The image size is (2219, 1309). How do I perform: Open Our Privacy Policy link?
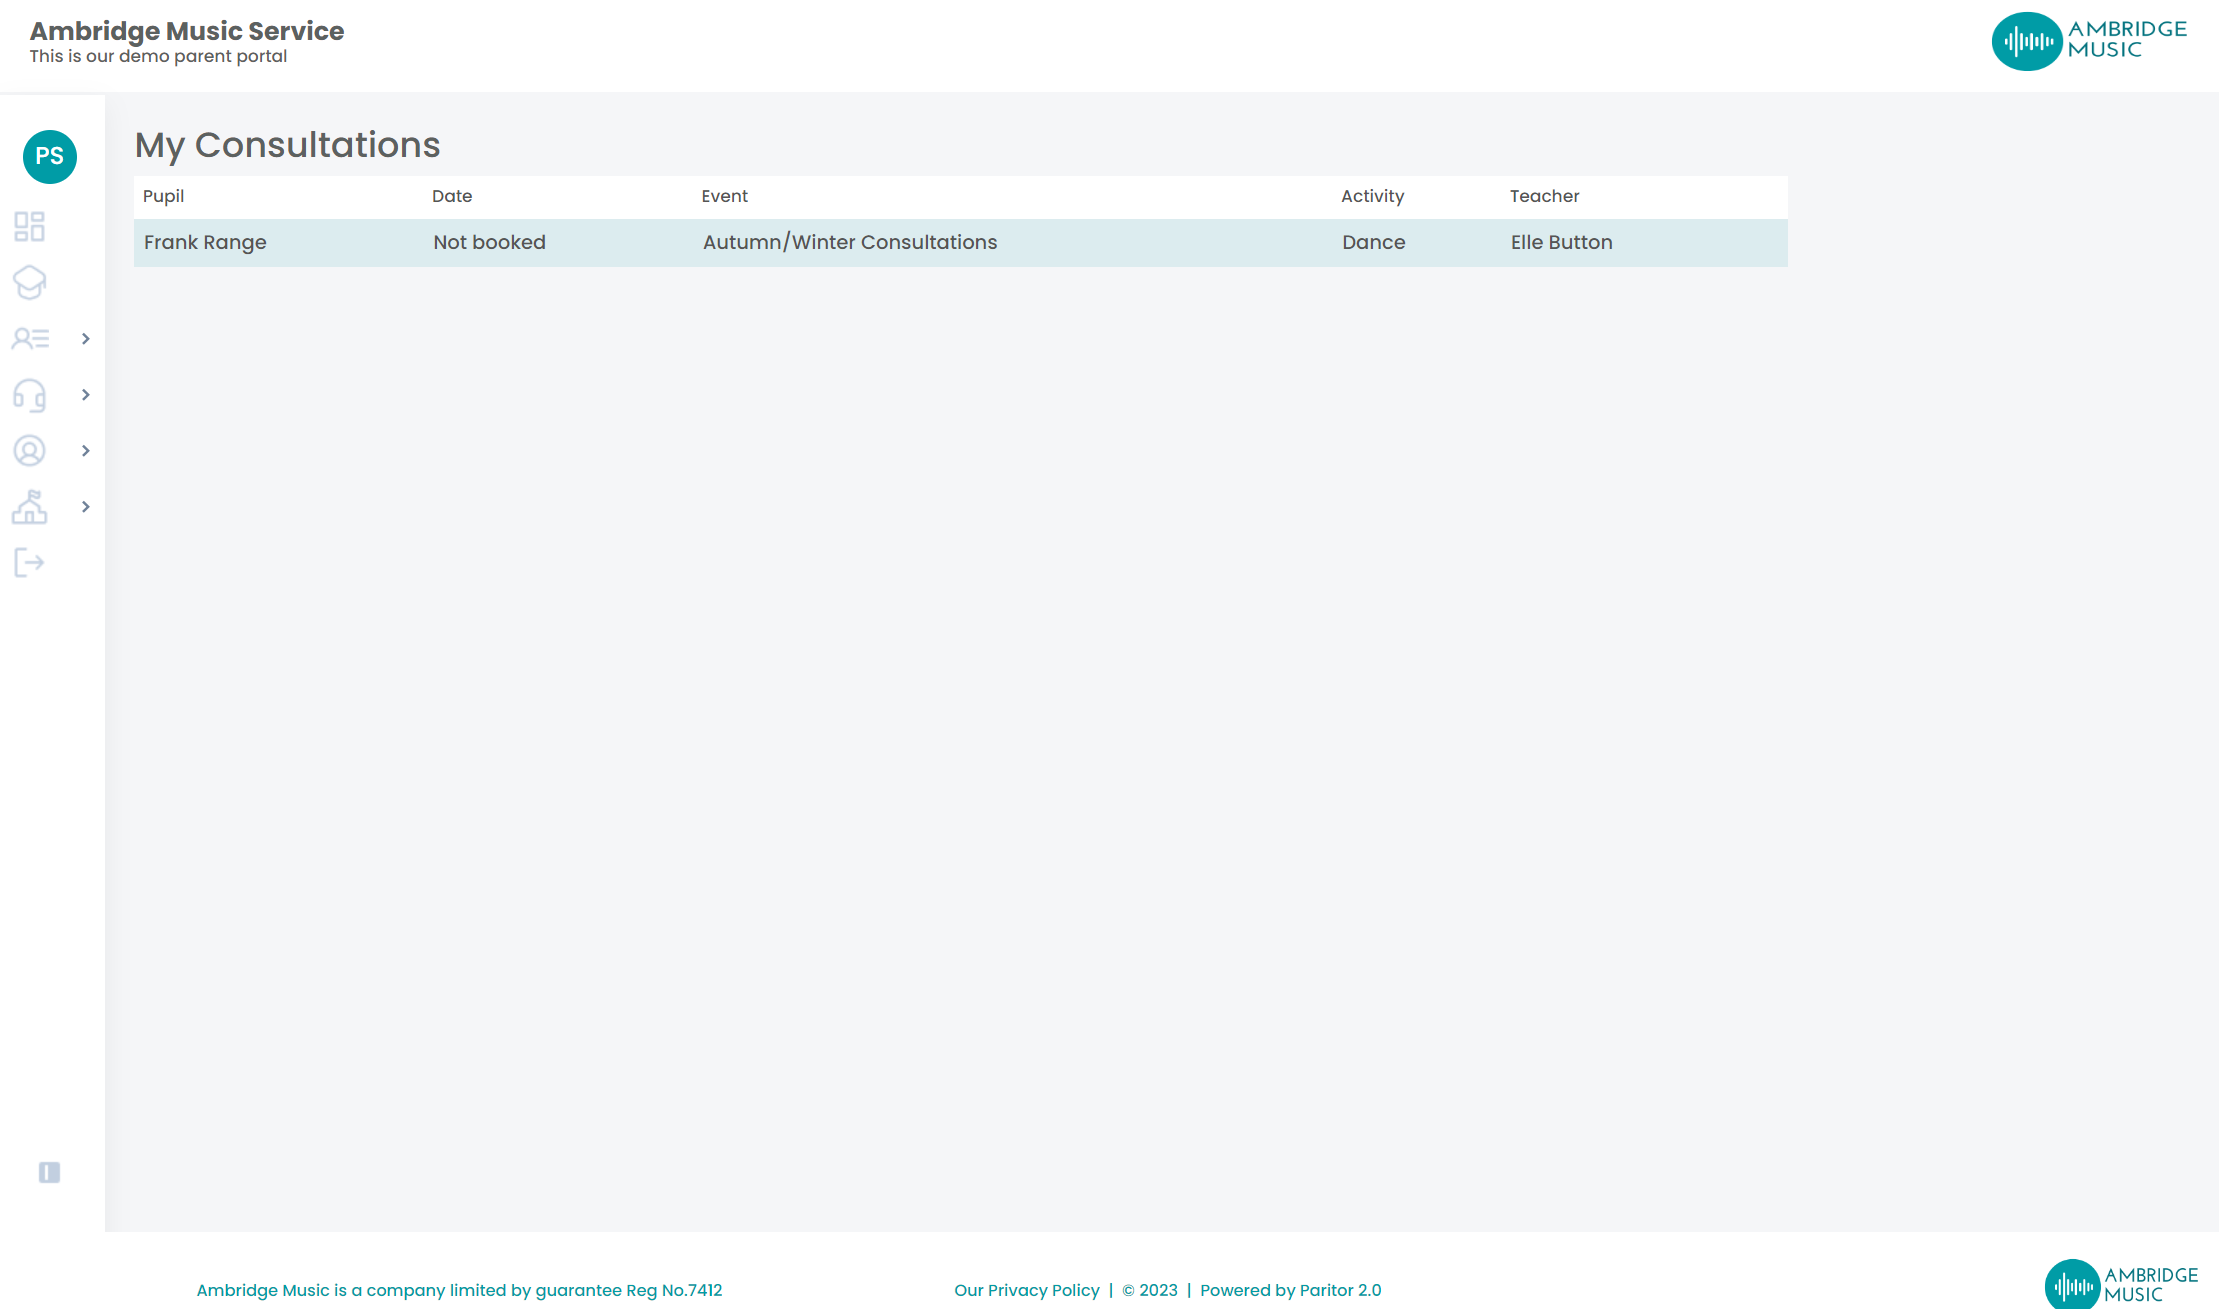1027,1290
